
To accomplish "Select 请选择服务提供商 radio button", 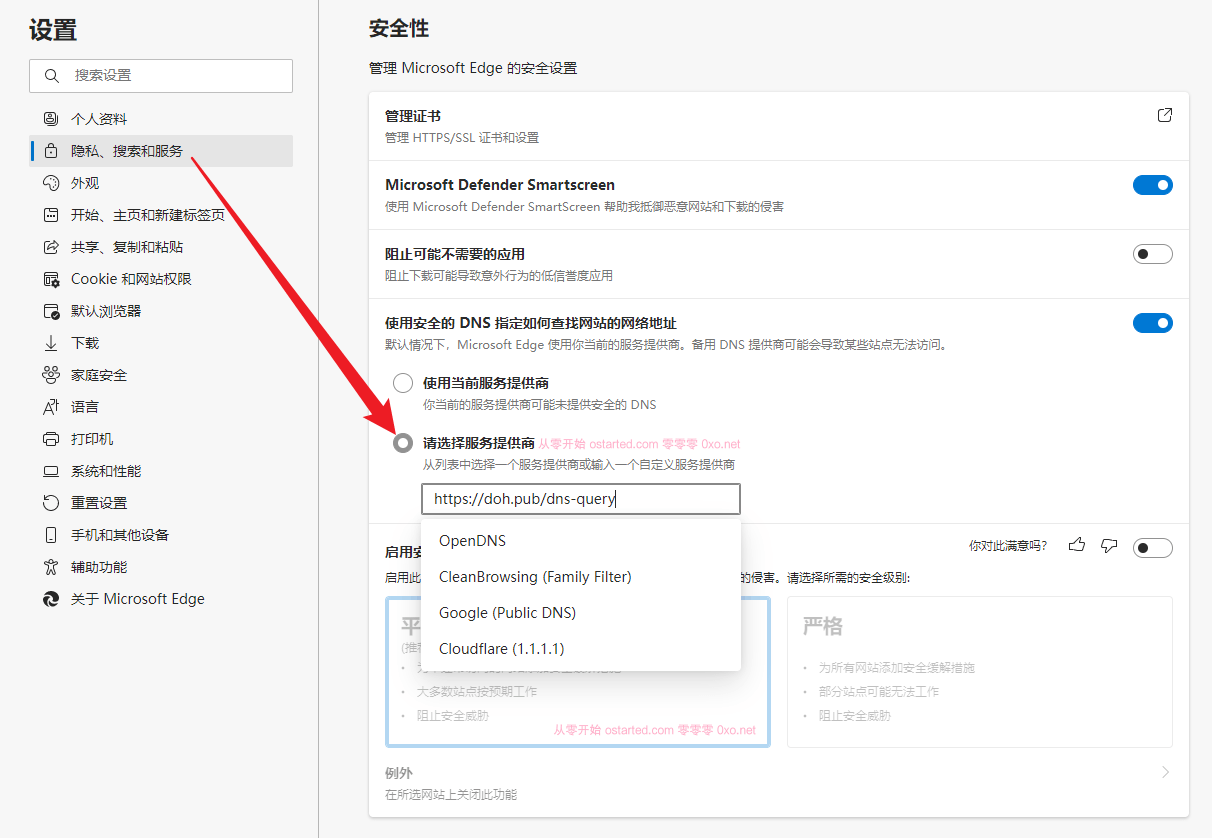I will [403, 443].
